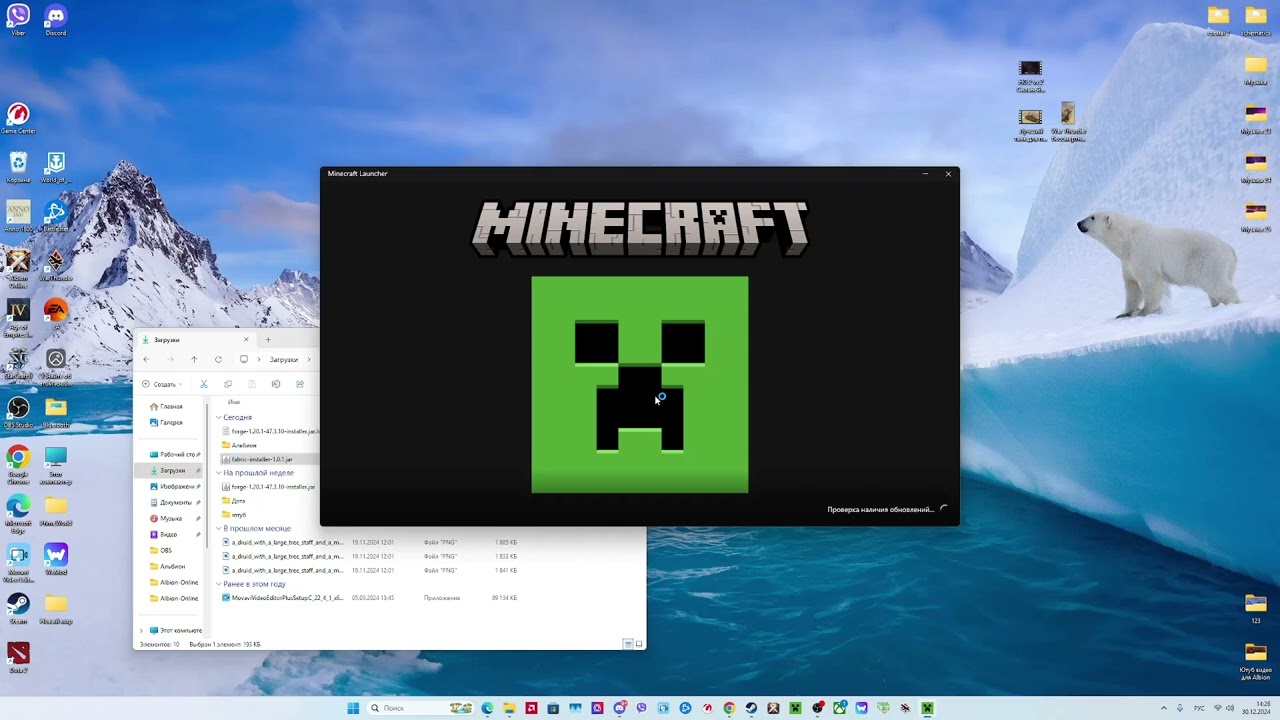Click the Chrome icon in the taskbar

[729, 708]
